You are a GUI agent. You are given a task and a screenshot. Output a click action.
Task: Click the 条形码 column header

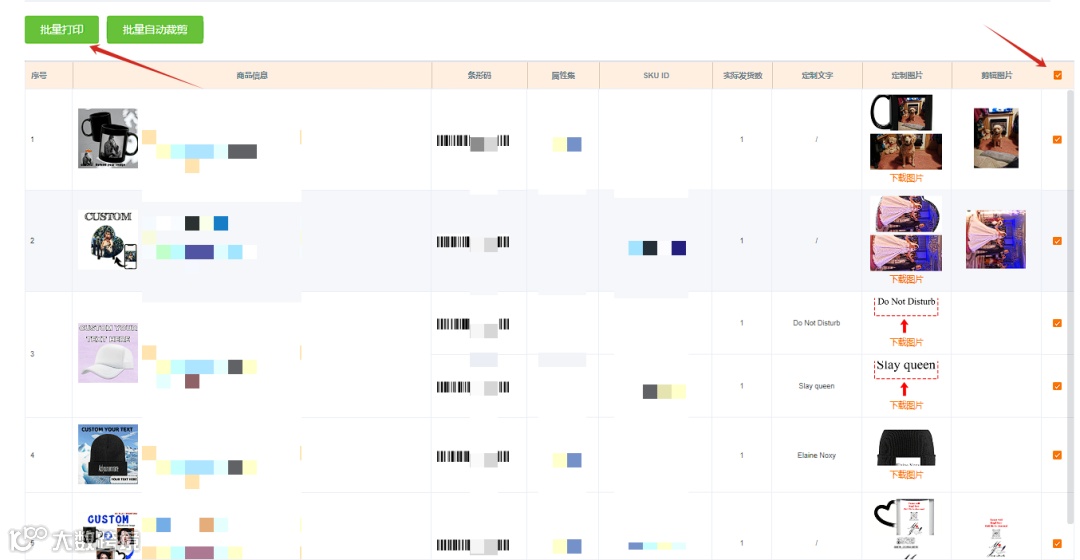point(479,75)
